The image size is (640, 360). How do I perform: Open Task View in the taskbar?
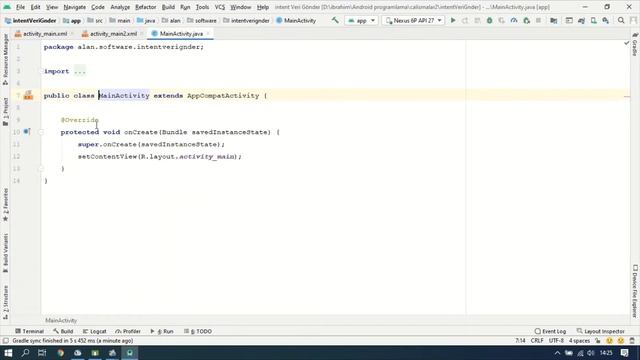coord(42,353)
